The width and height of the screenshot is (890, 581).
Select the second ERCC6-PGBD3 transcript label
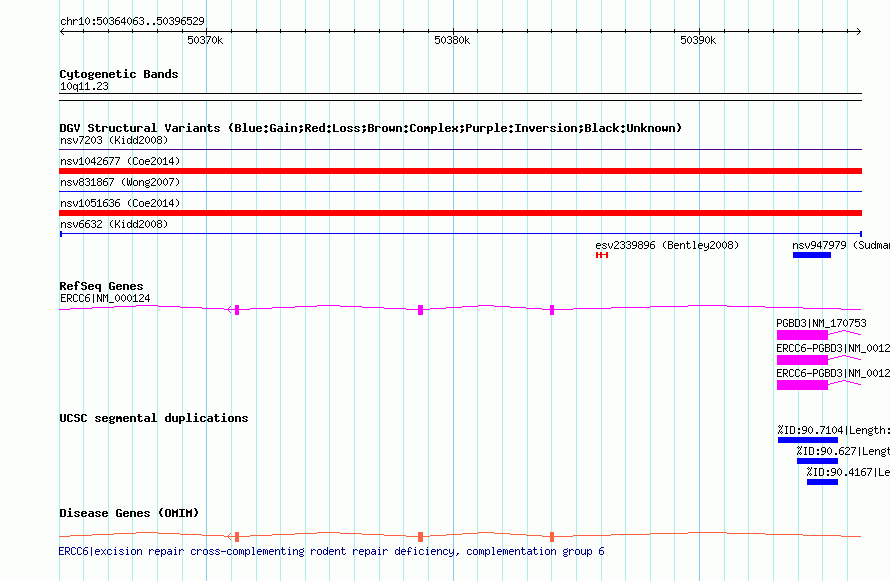(833, 373)
